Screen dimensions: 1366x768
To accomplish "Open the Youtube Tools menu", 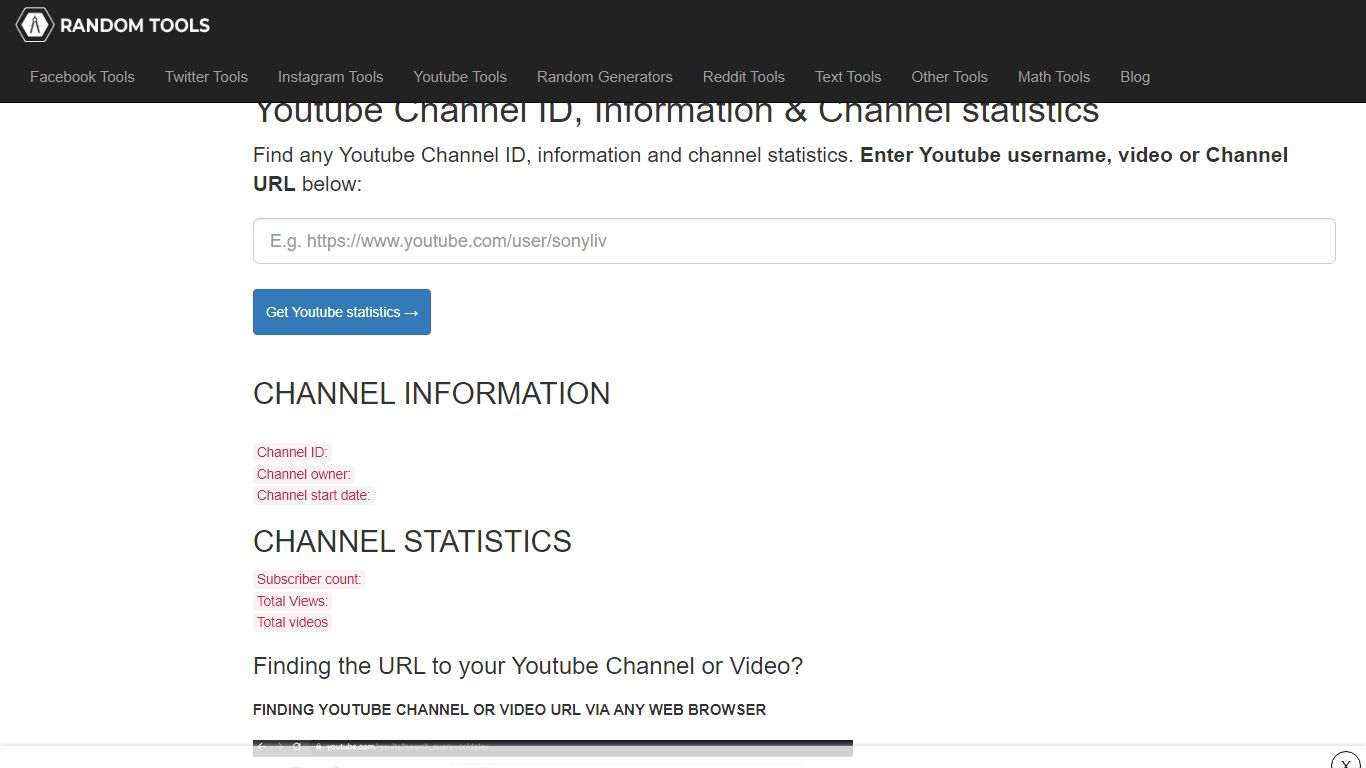I will tap(460, 77).
